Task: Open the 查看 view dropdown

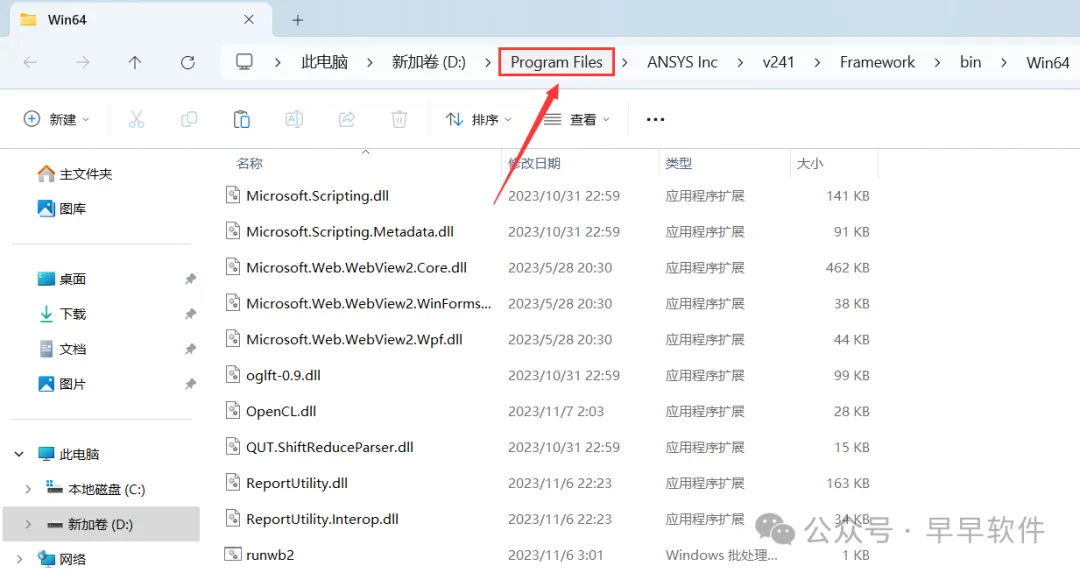Action: pyautogui.click(x=577, y=119)
